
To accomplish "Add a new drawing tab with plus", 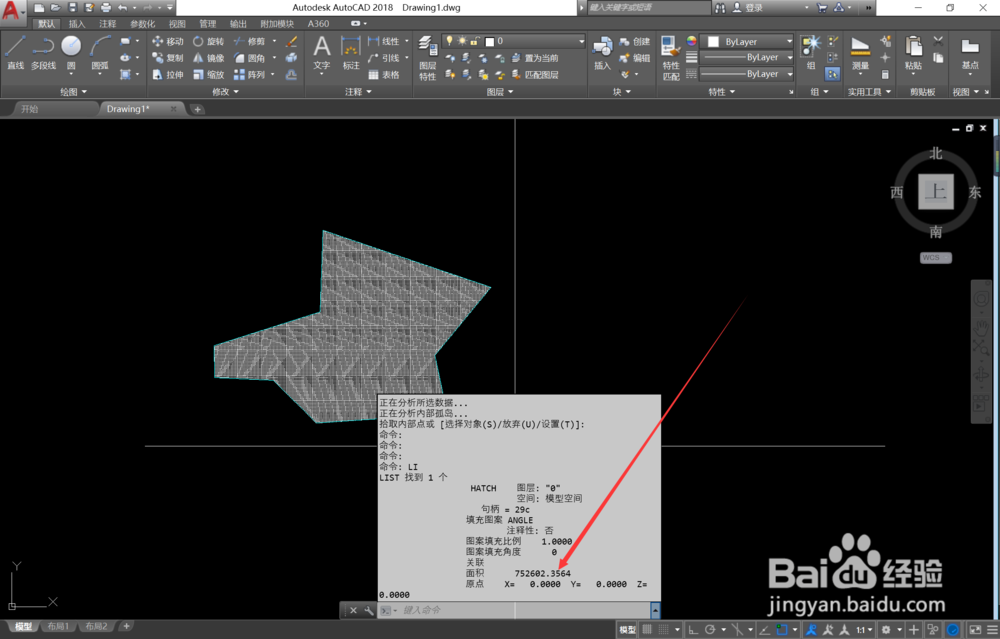I will (x=197, y=109).
